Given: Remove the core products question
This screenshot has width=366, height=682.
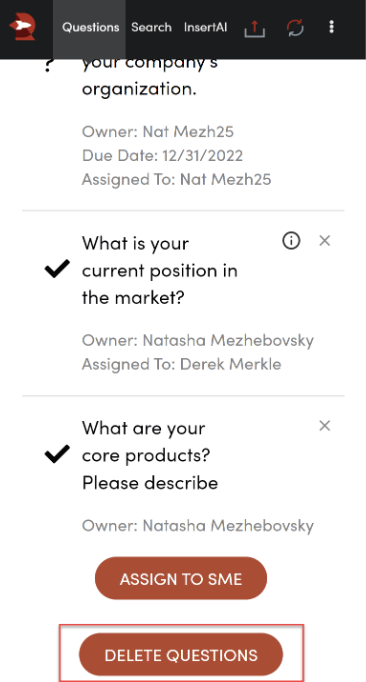Looking at the screenshot, I should pos(325,426).
